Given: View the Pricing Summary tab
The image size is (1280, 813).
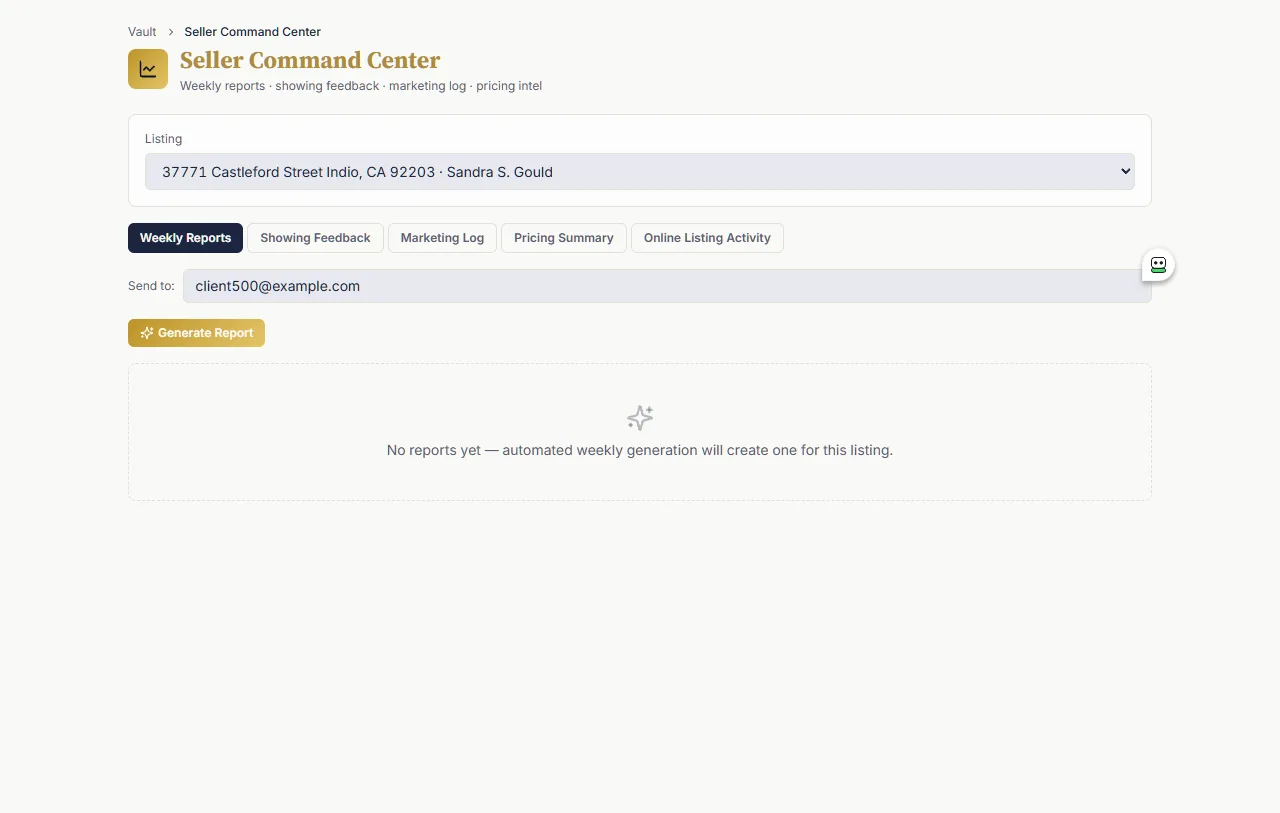Looking at the screenshot, I should pos(564,238).
